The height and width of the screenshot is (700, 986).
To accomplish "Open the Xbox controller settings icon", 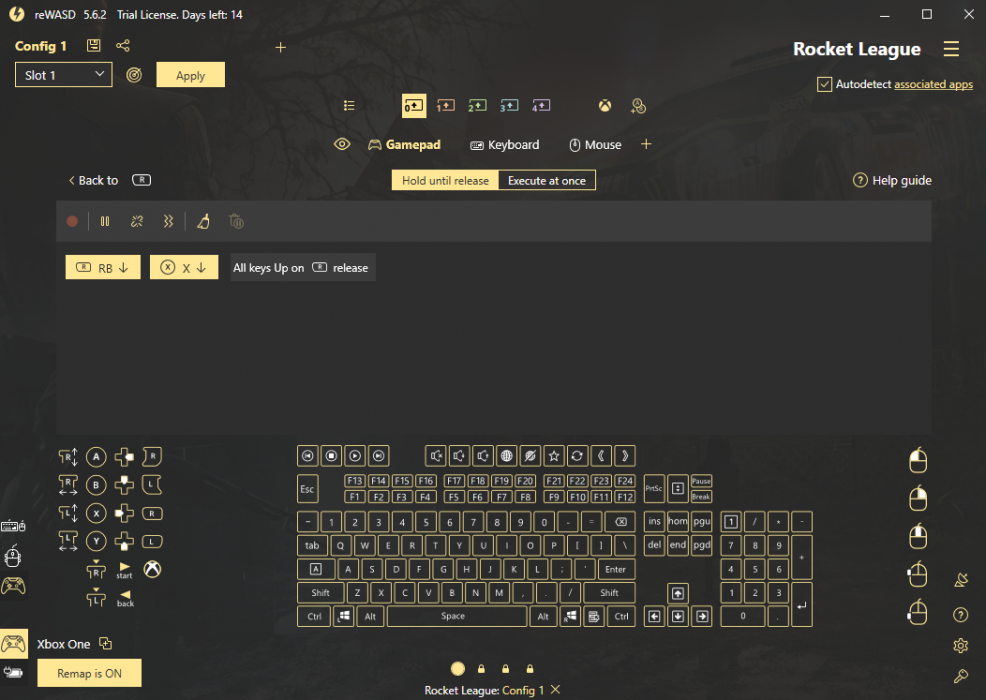I will (x=605, y=106).
